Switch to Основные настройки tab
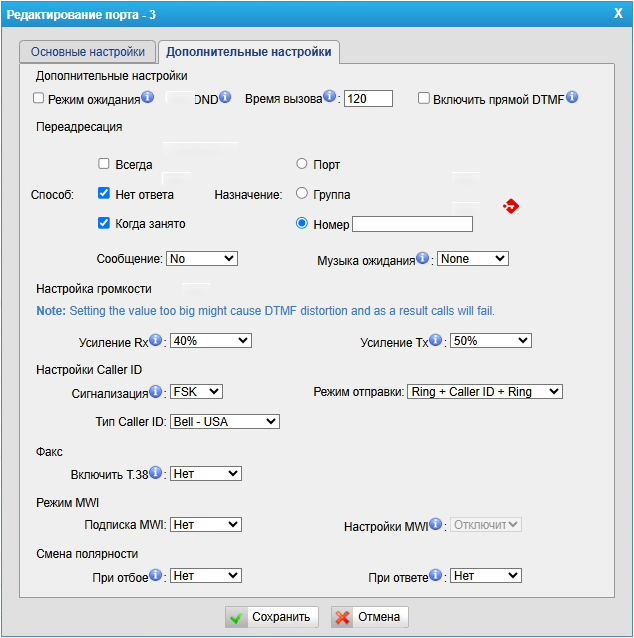Viewport: 634px width, 638px height. tap(87, 52)
